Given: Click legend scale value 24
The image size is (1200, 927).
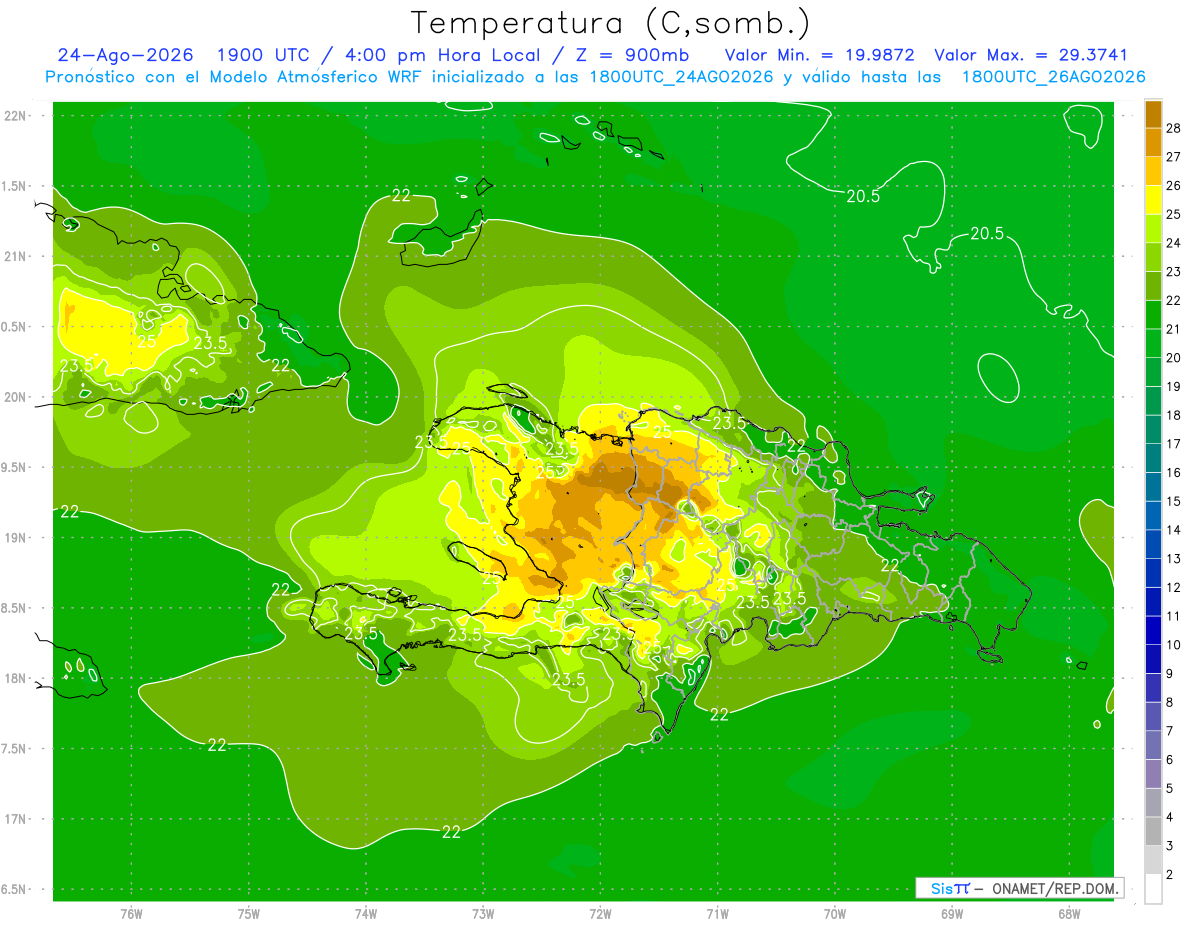Looking at the screenshot, I should click(x=1175, y=243).
